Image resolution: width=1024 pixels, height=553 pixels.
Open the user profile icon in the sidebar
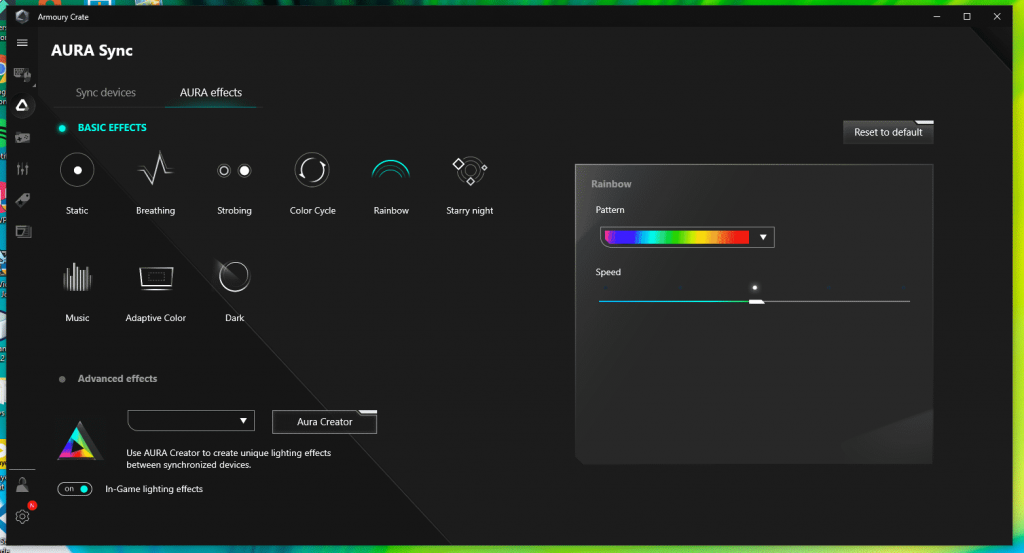tap(22, 484)
